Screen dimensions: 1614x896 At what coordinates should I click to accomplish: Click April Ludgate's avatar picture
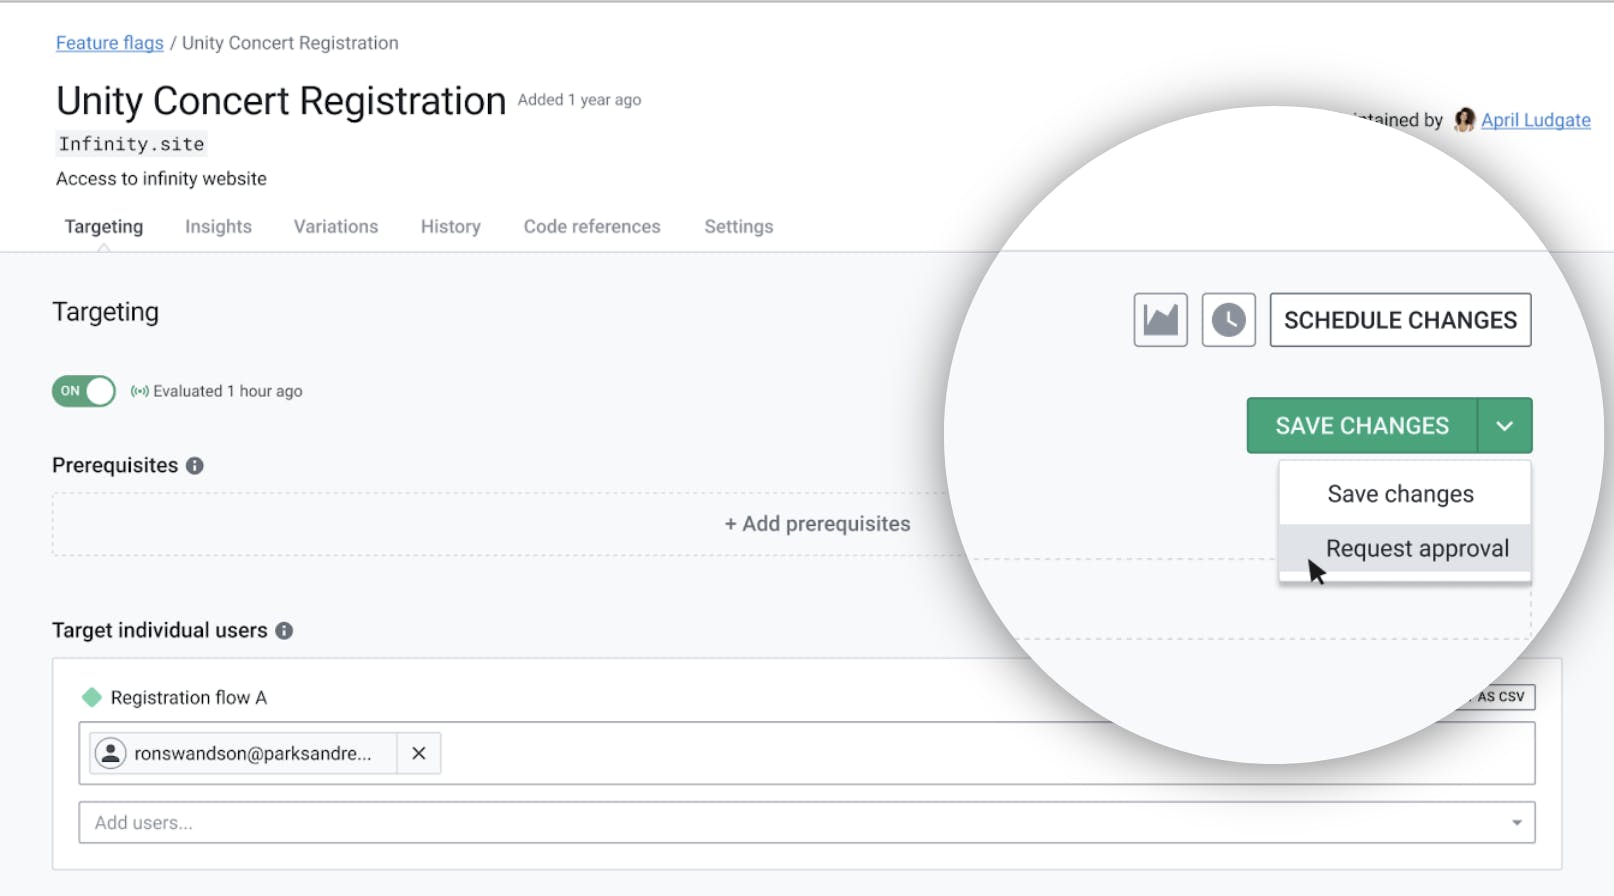pyautogui.click(x=1465, y=120)
